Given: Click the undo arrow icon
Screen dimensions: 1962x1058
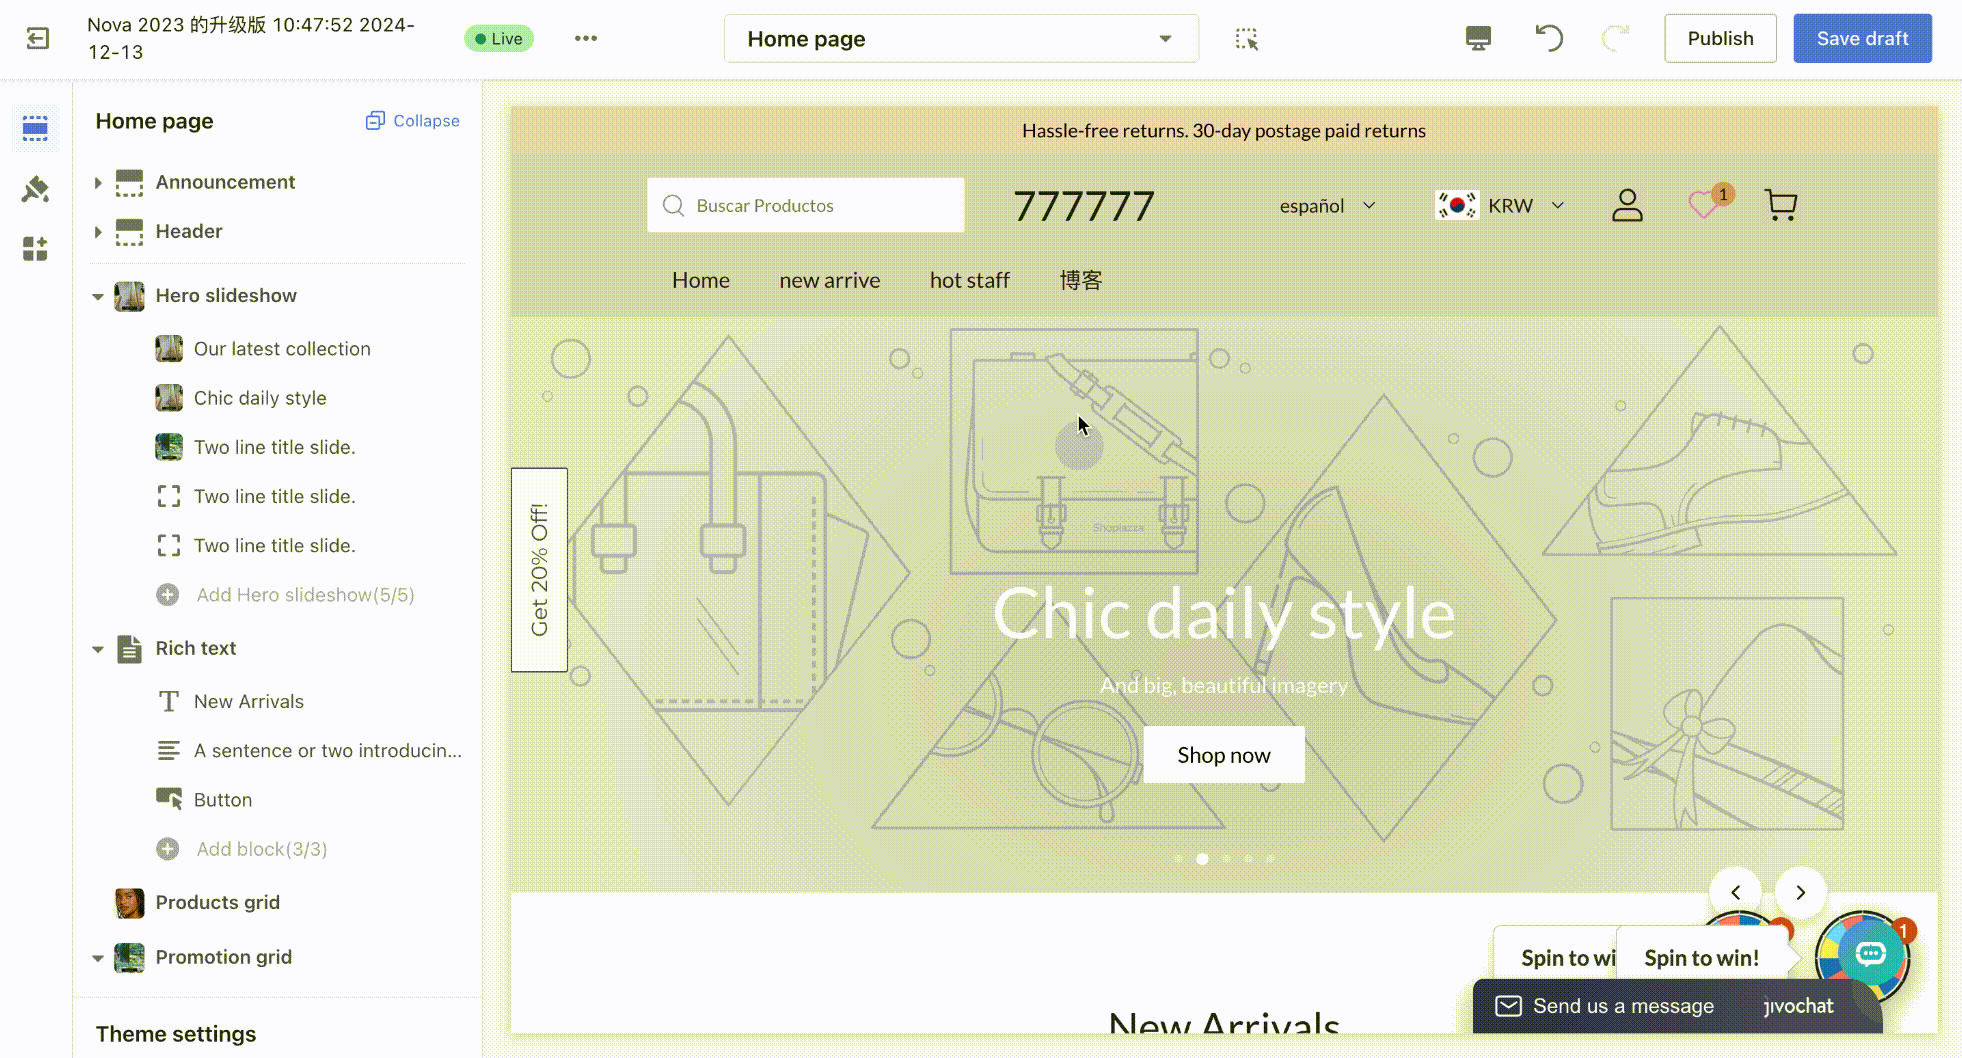Looking at the screenshot, I should pyautogui.click(x=1549, y=39).
